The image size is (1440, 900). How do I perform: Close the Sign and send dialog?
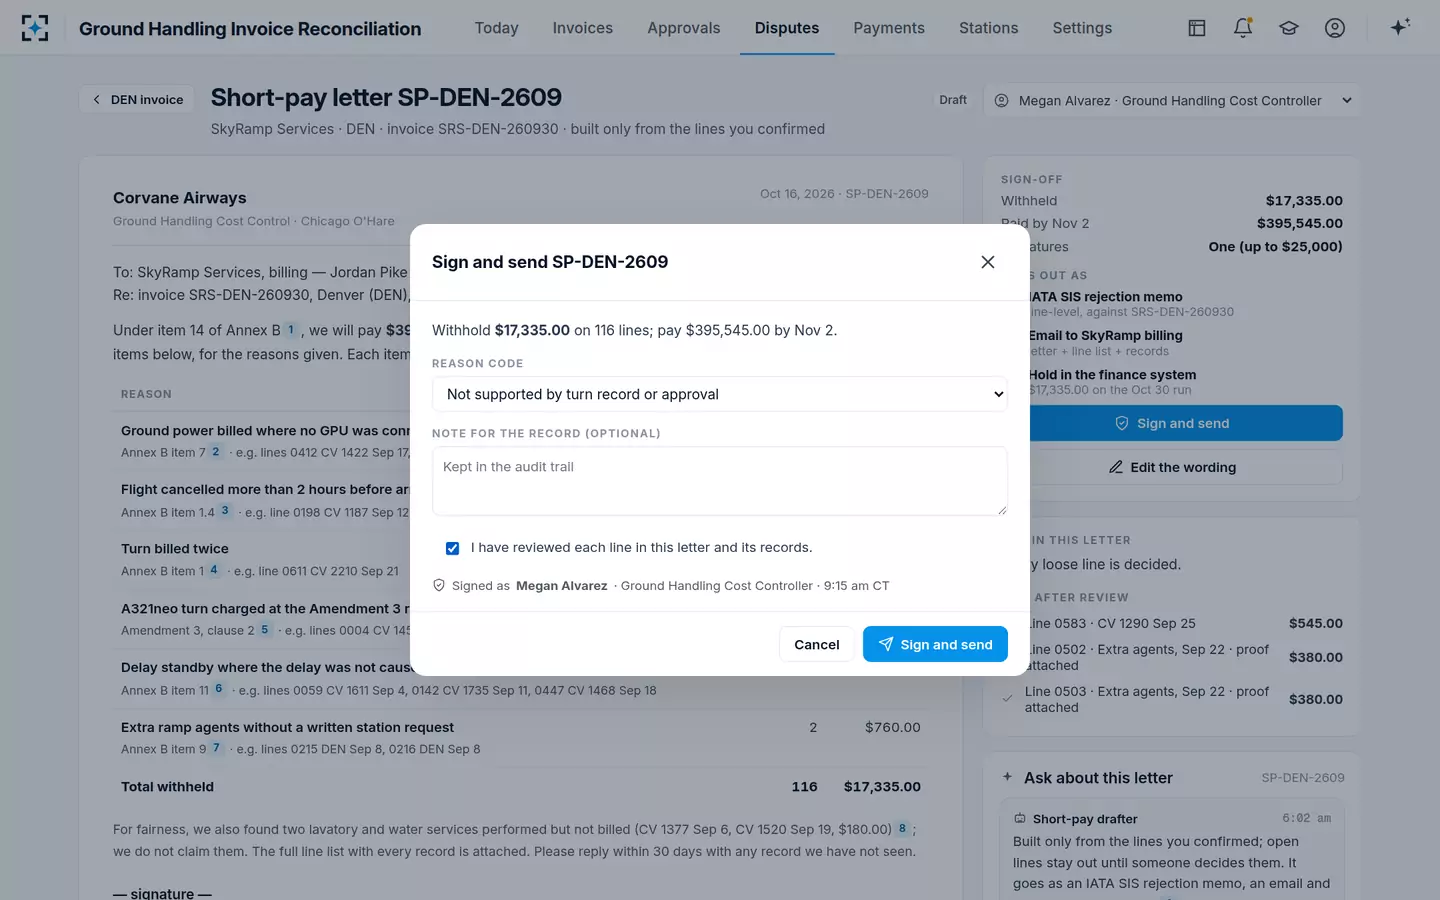988,262
